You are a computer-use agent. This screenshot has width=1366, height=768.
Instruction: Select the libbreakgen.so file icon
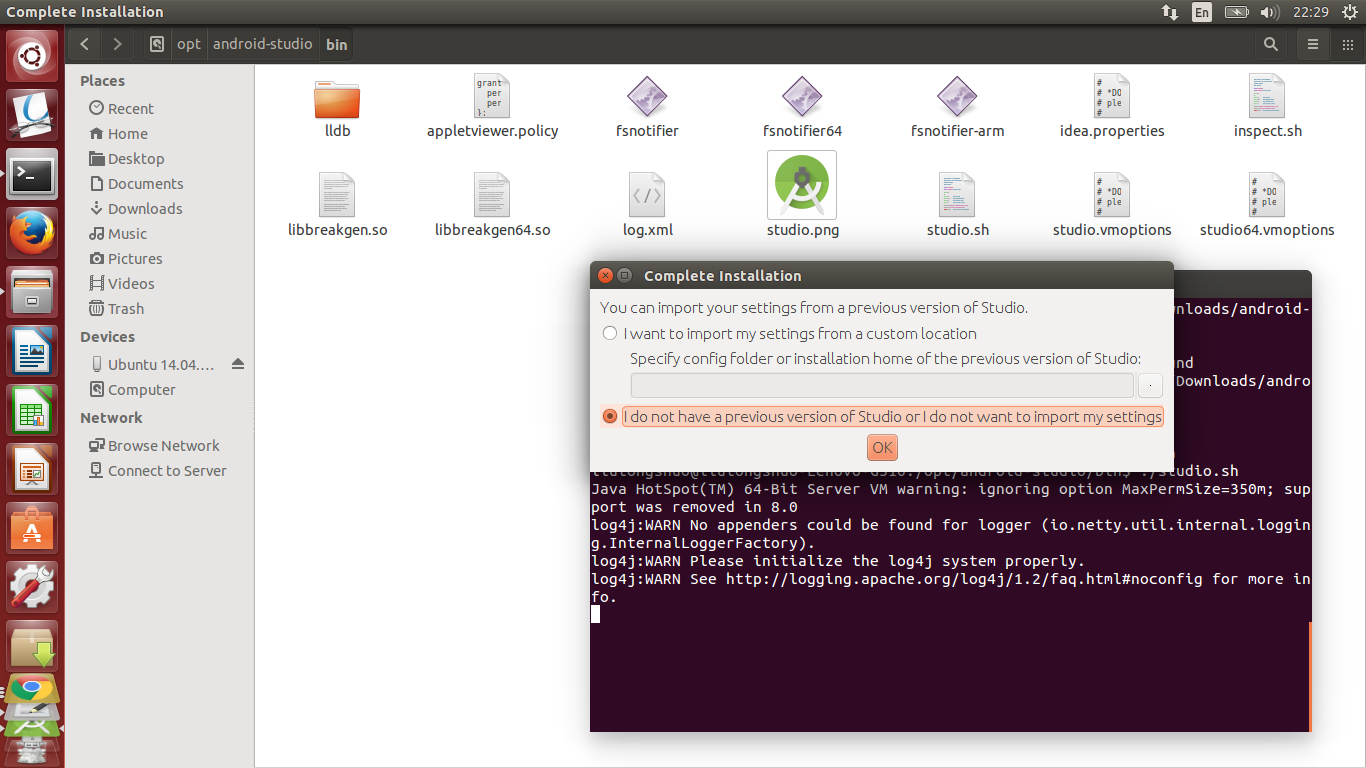(337, 195)
